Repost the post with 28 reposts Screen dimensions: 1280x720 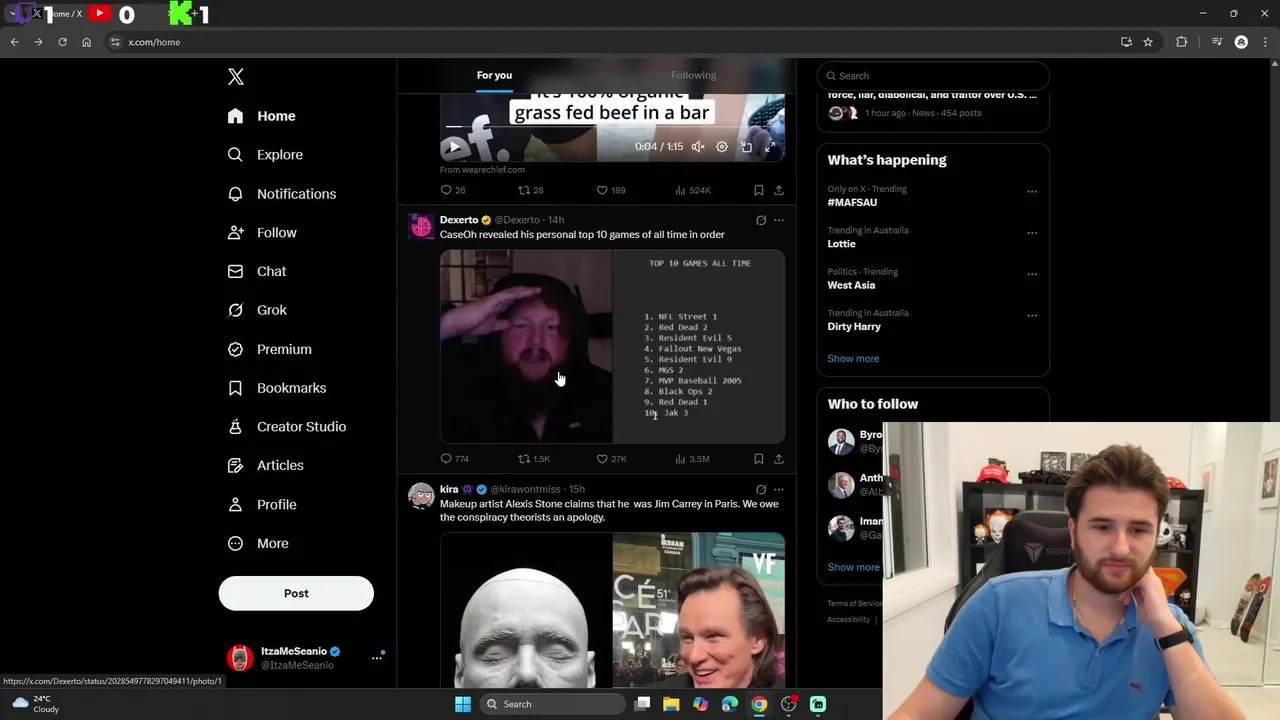point(531,190)
